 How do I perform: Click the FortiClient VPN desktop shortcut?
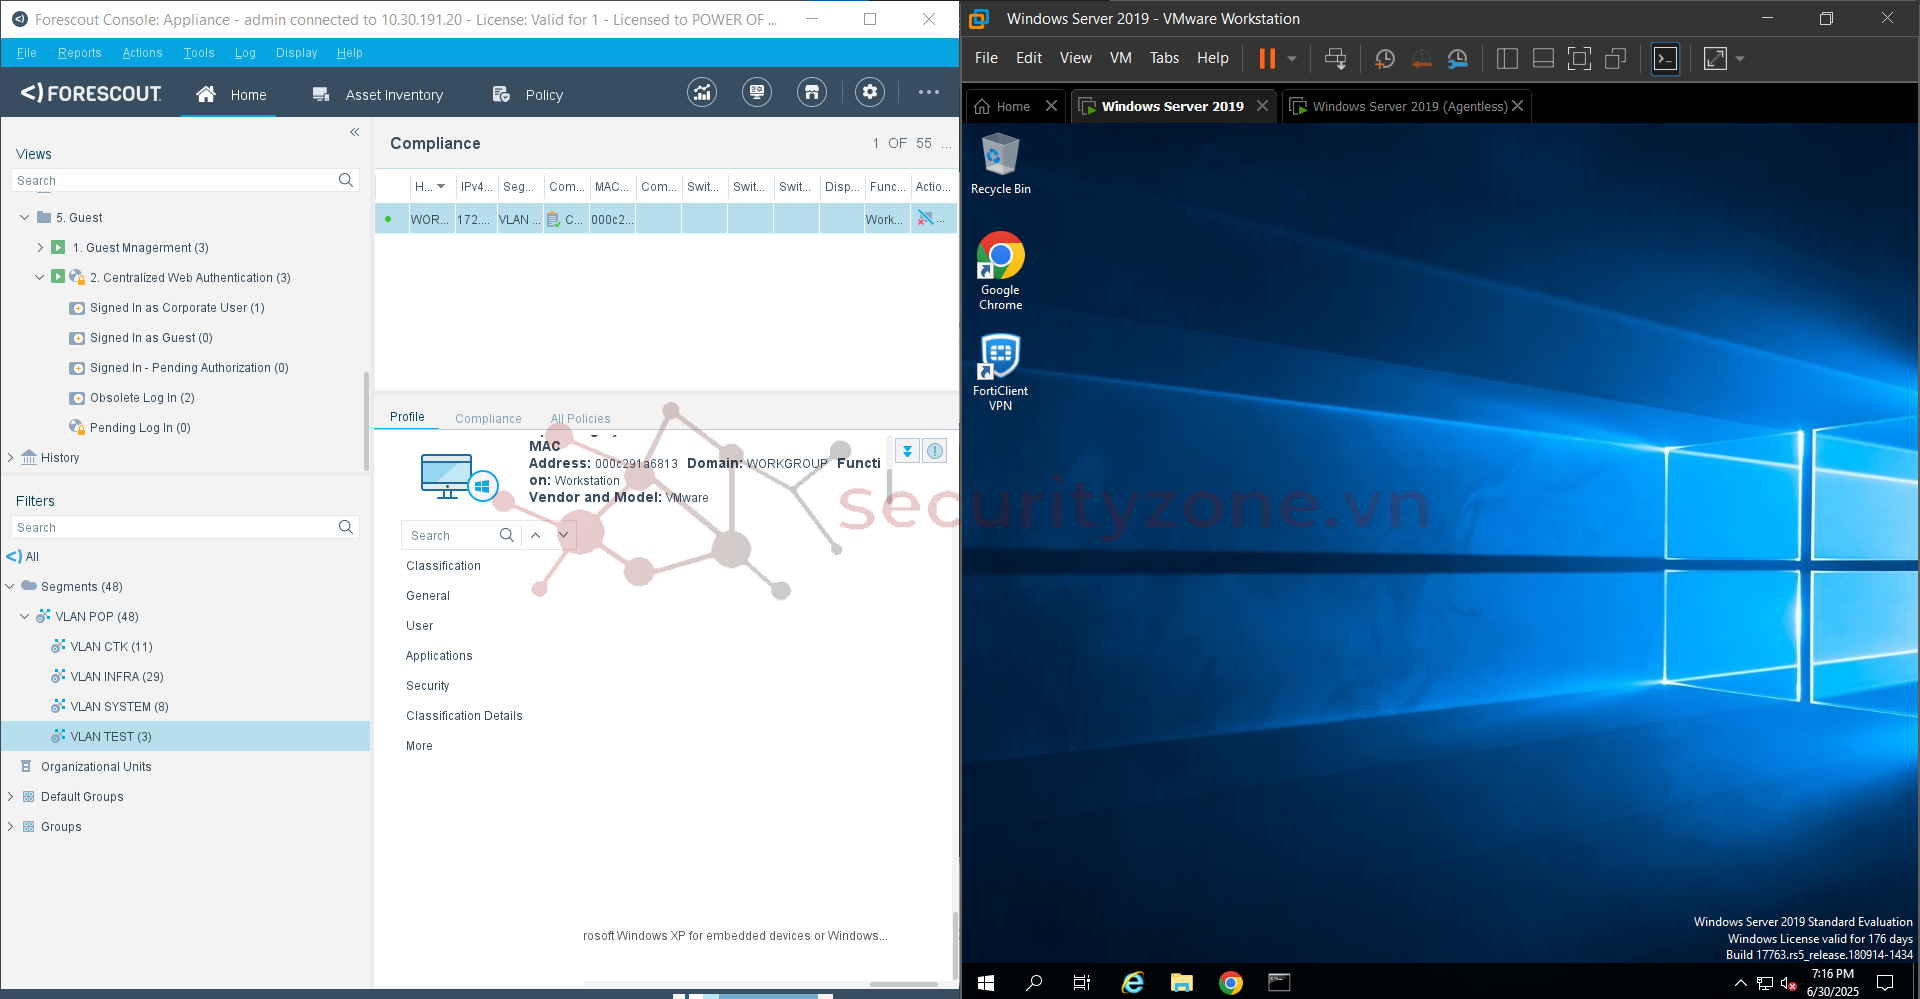(x=1000, y=372)
